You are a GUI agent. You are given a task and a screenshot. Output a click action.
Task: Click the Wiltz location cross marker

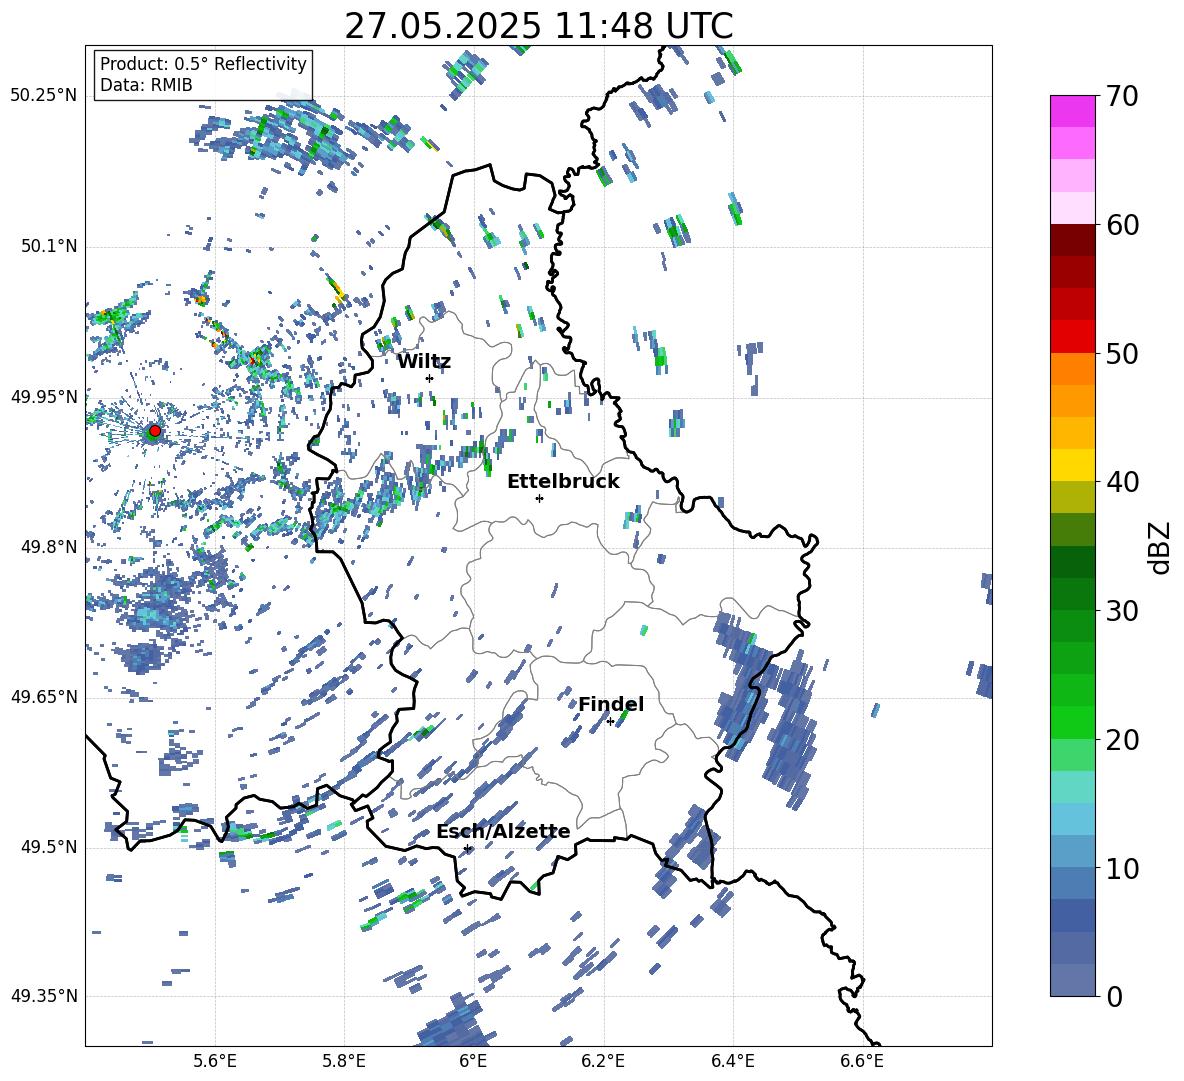click(x=430, y=378)
